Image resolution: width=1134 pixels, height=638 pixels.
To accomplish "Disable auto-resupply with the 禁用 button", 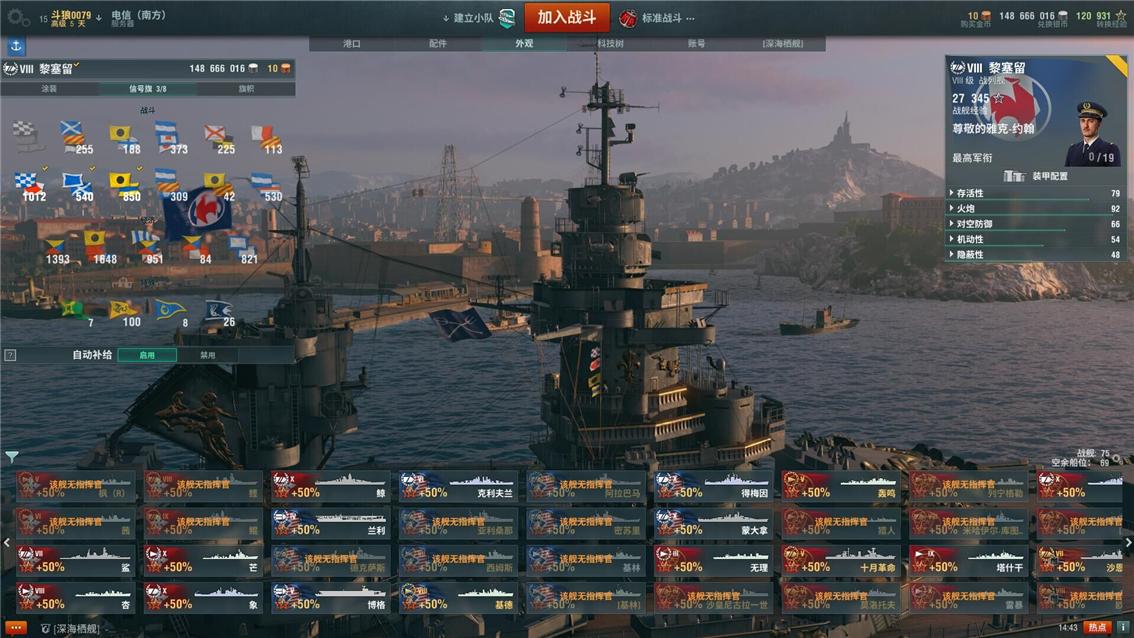I will coord(208,355).
